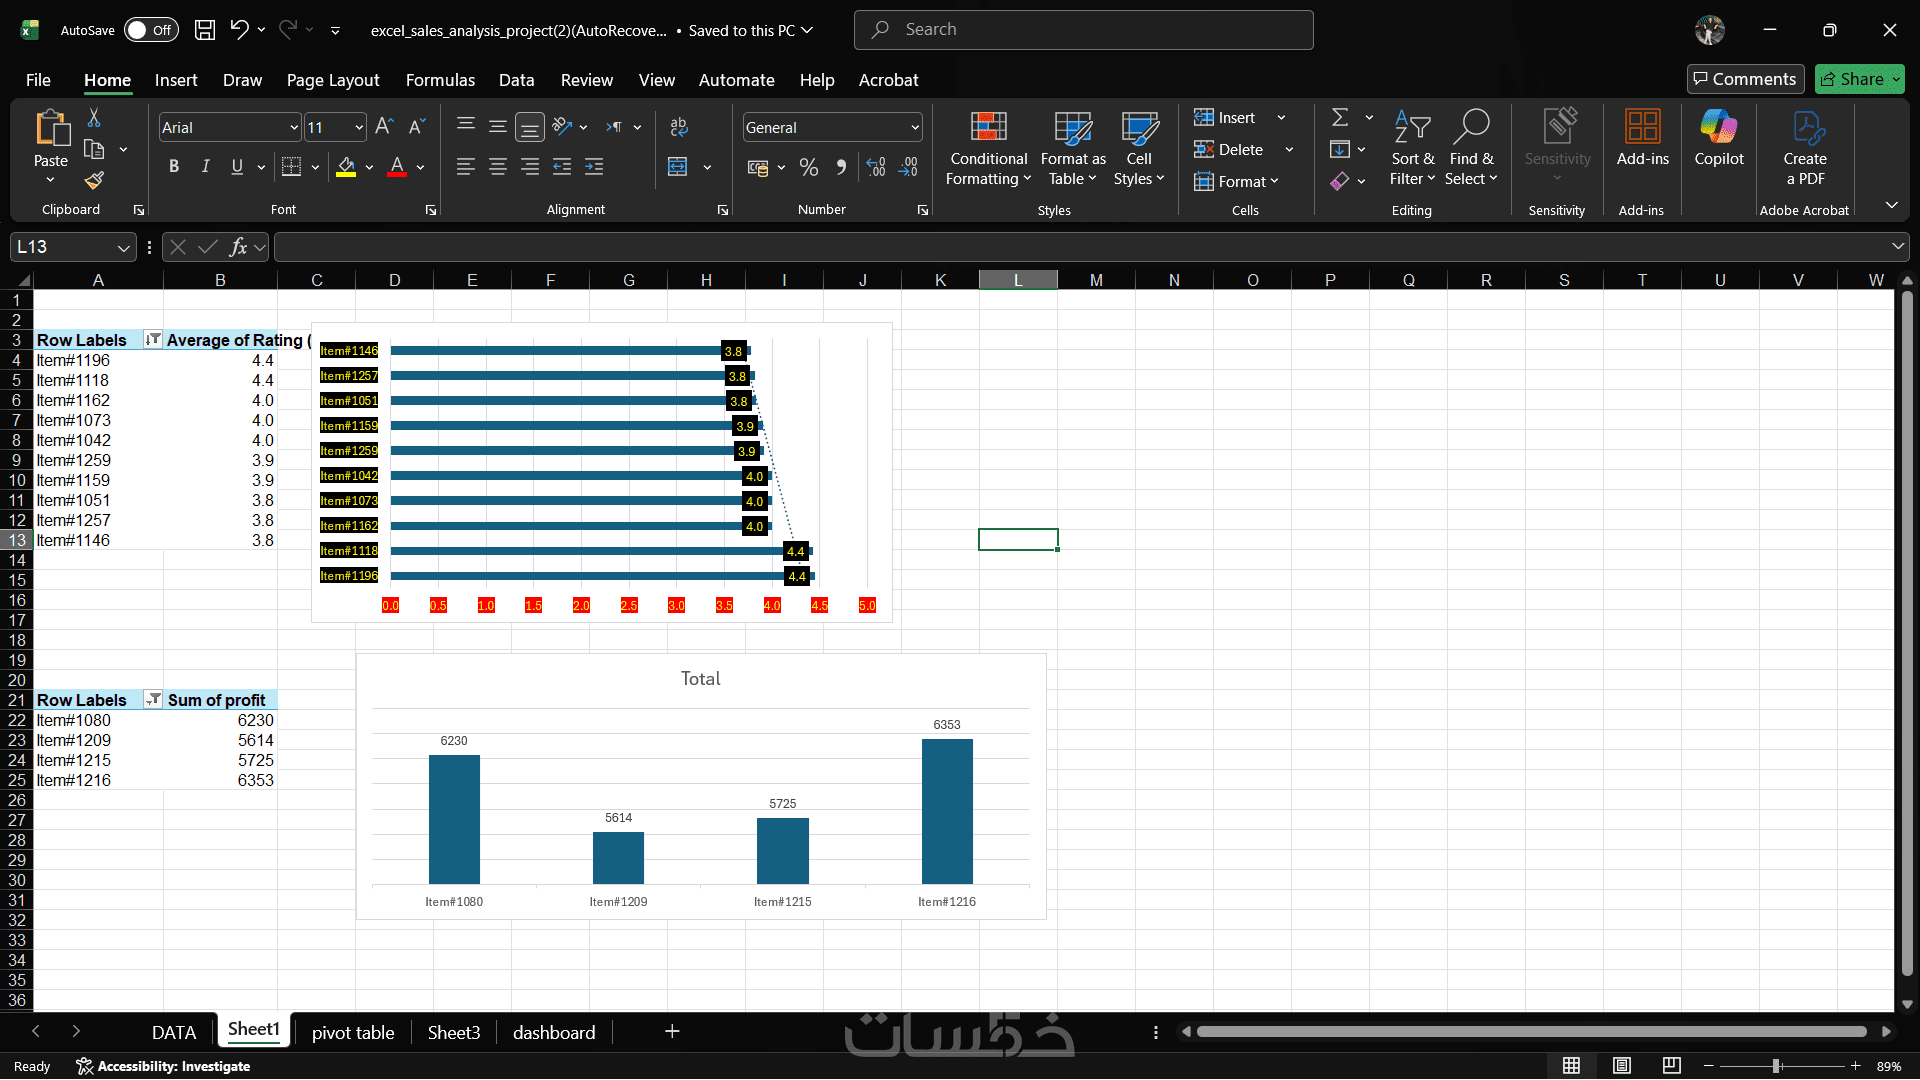Screen dimensions: 1920x1080
Task: Click the Comments button
Action: (x=1745, y=79)
